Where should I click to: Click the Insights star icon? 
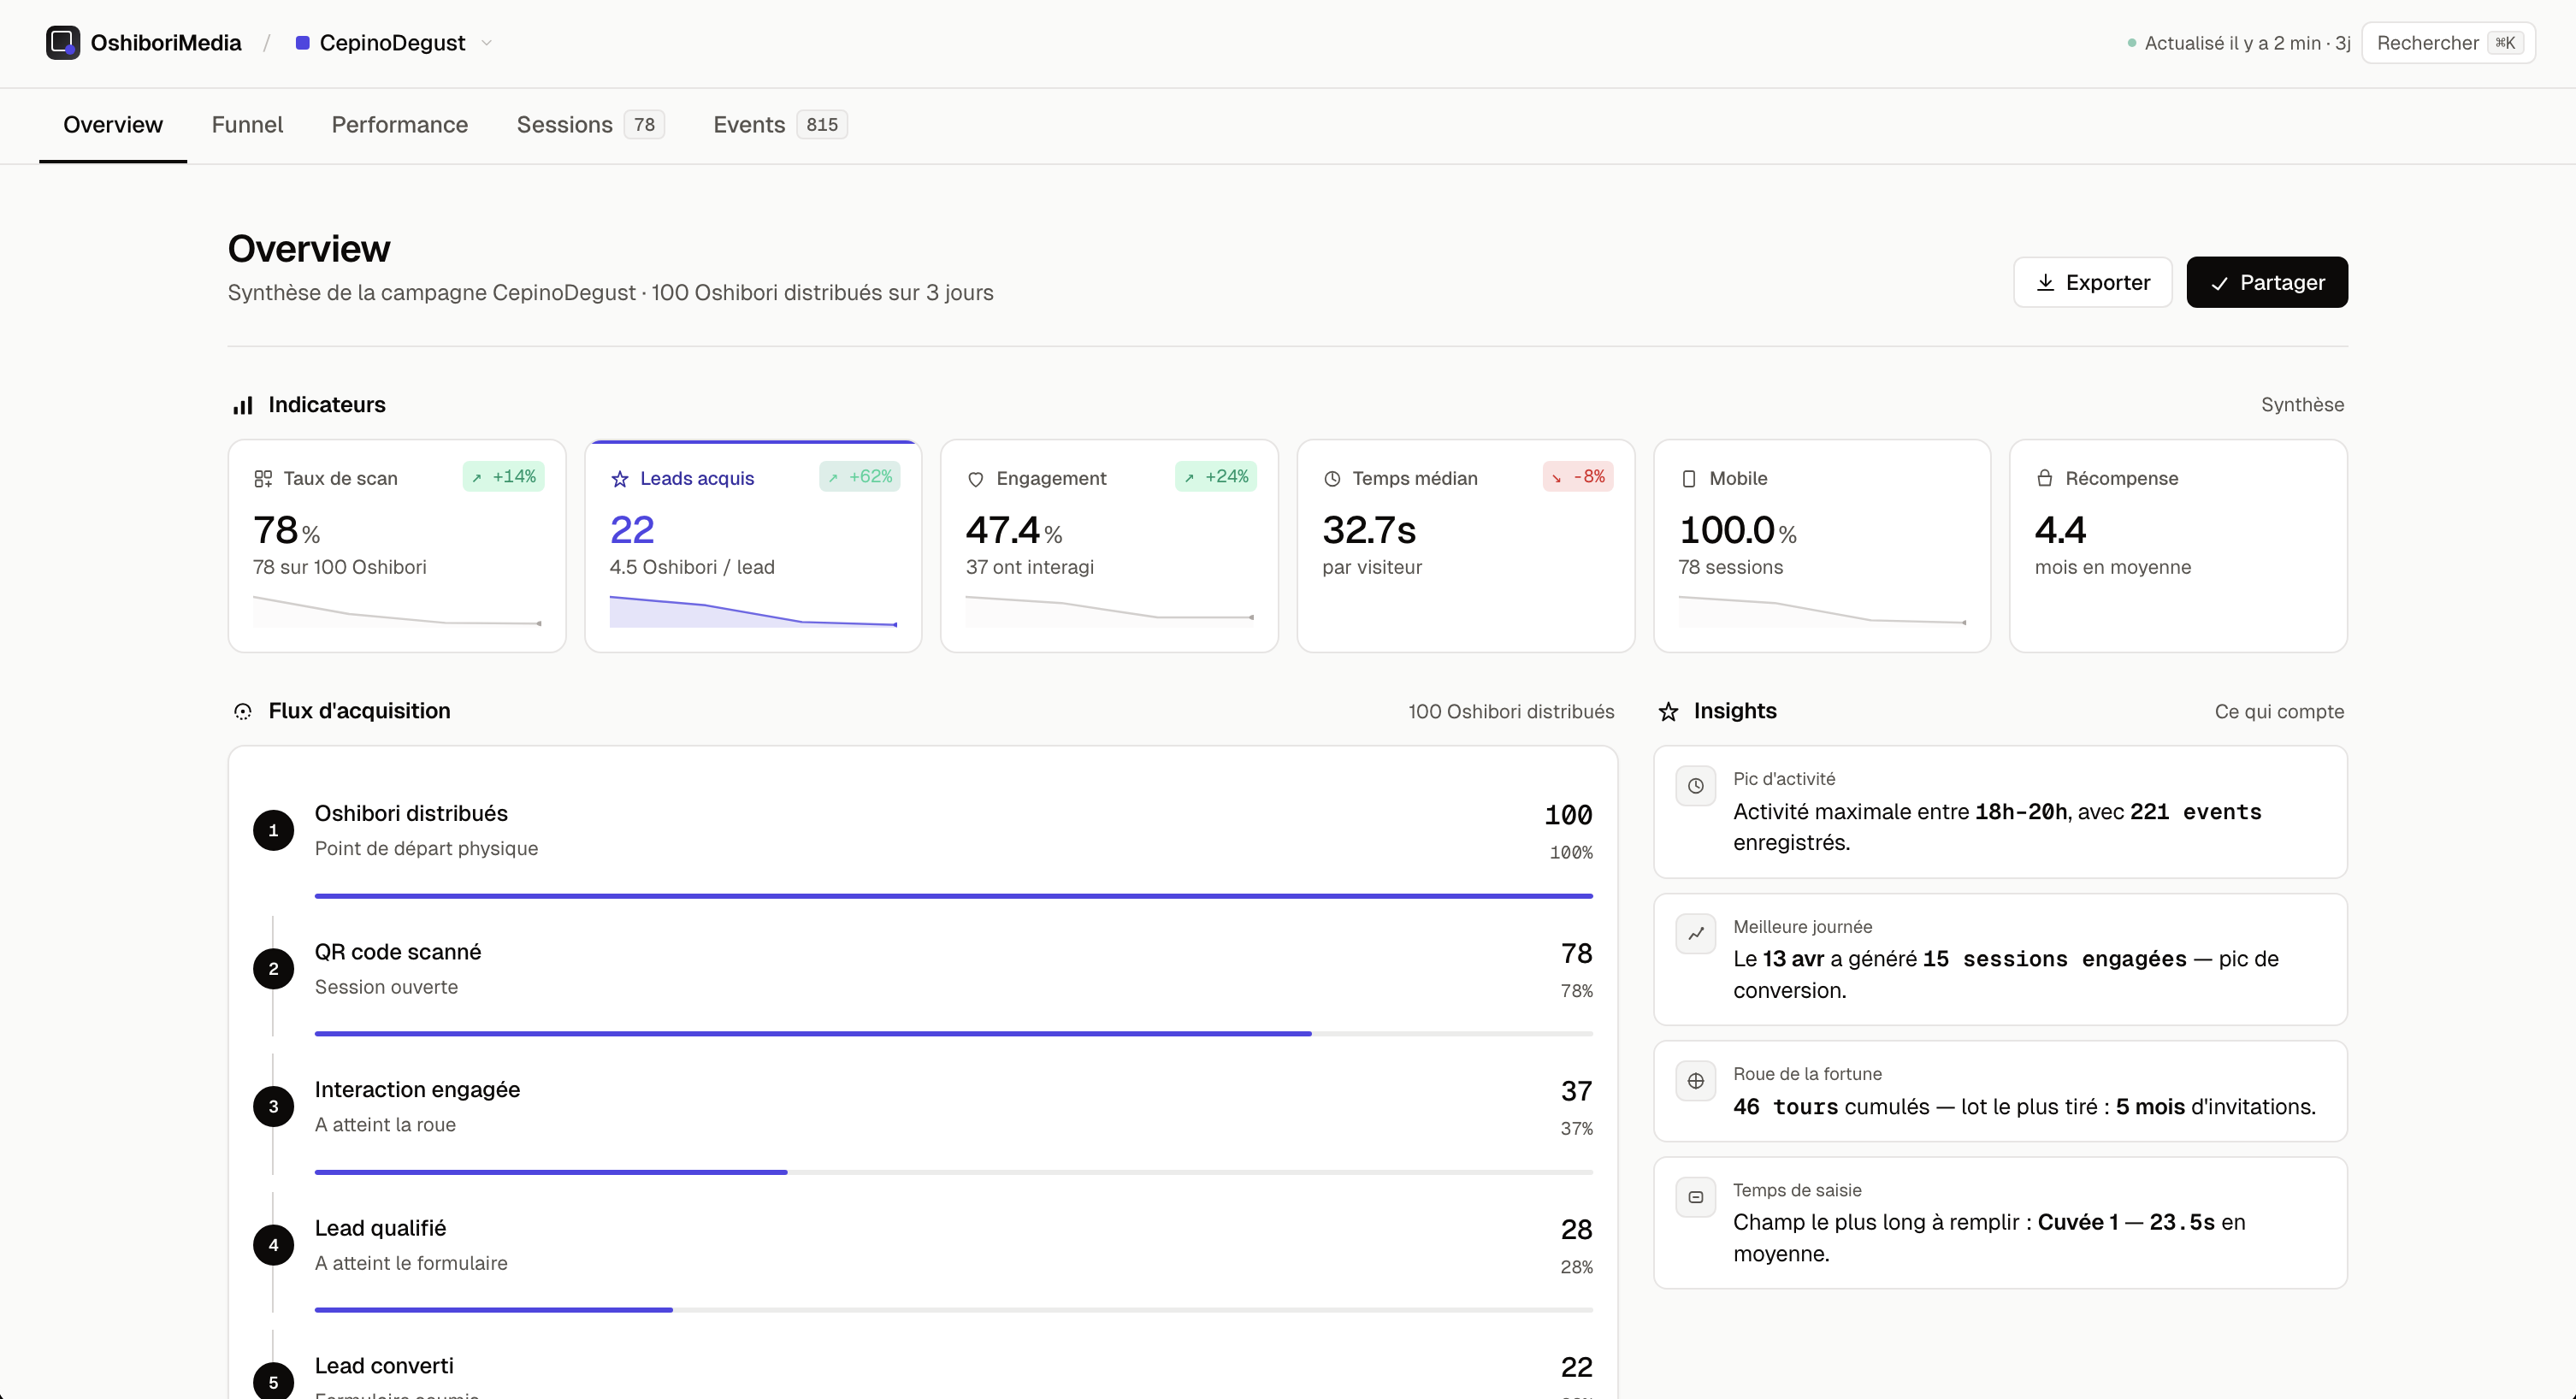1668,712
